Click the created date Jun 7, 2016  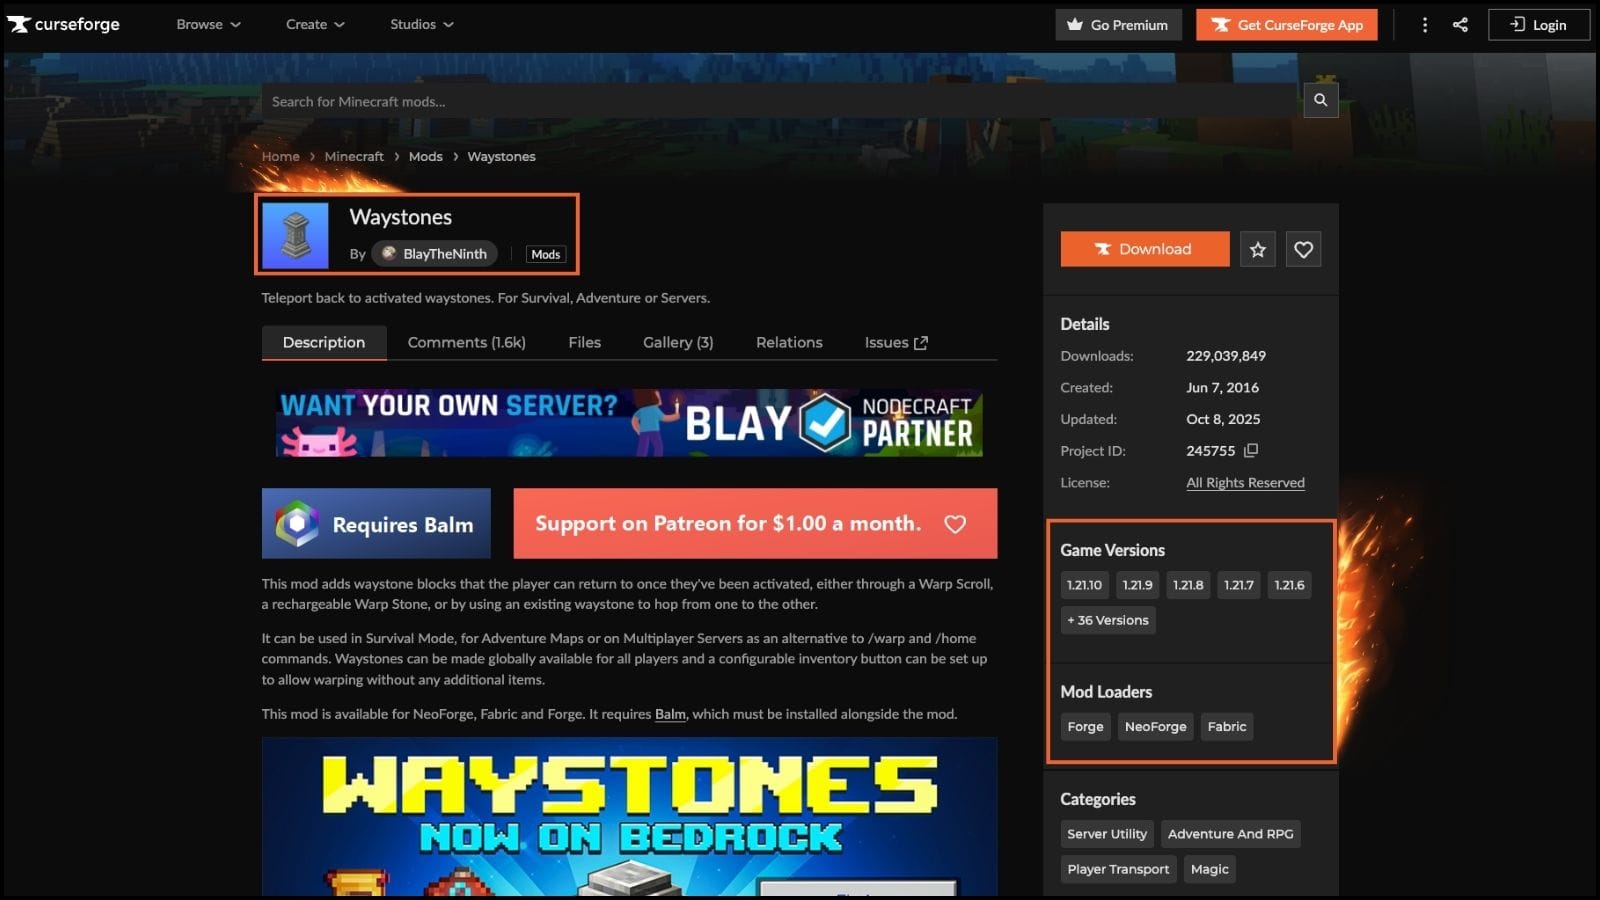[1222, 388]
